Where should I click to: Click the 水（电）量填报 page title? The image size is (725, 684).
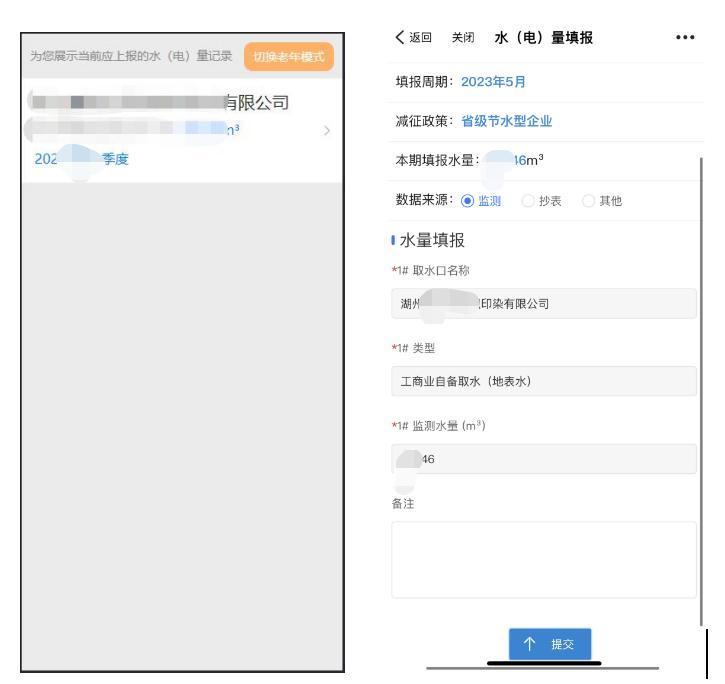pos(544,37)
